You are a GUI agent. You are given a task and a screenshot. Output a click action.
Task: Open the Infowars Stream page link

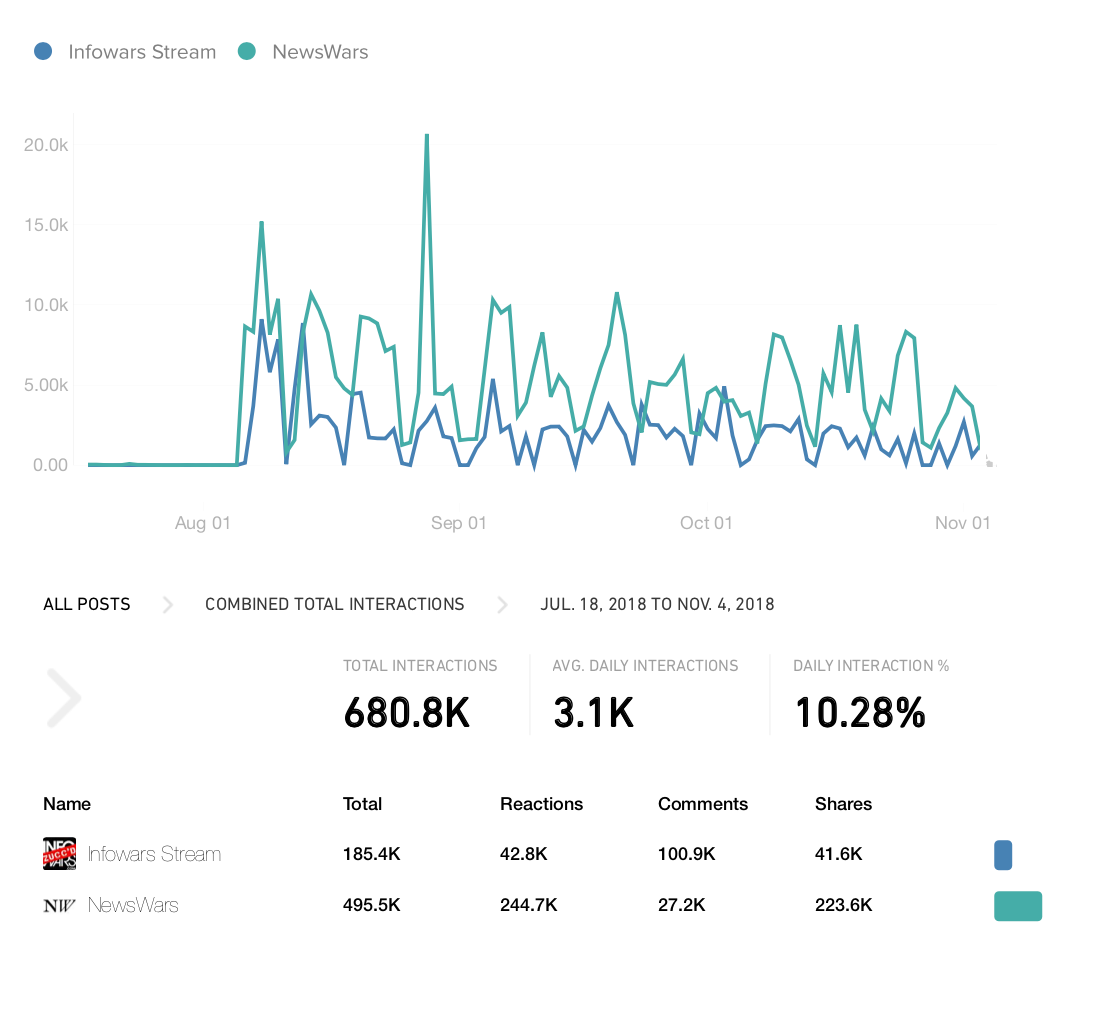point(154,854)
